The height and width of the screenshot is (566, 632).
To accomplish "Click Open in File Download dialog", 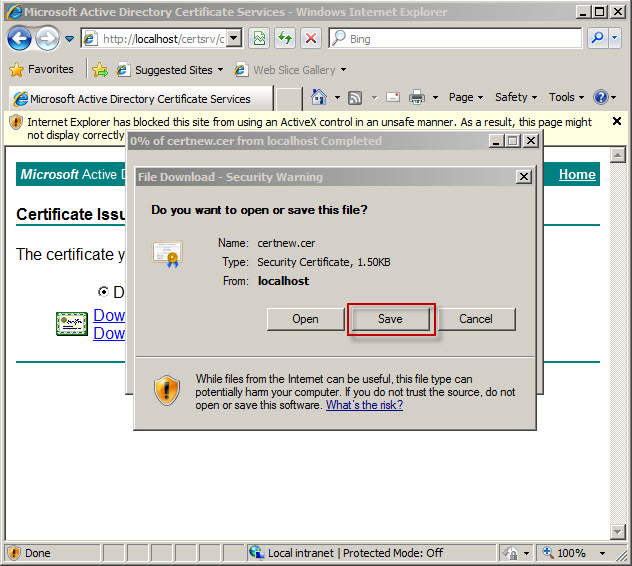I will tap(305, 319).
